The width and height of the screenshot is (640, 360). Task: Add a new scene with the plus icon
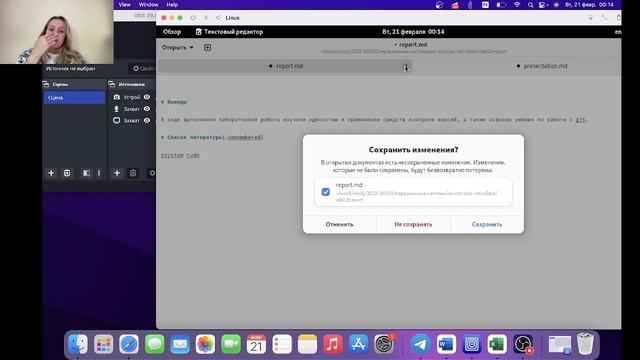pyautogui.click(x=51, y=173)
